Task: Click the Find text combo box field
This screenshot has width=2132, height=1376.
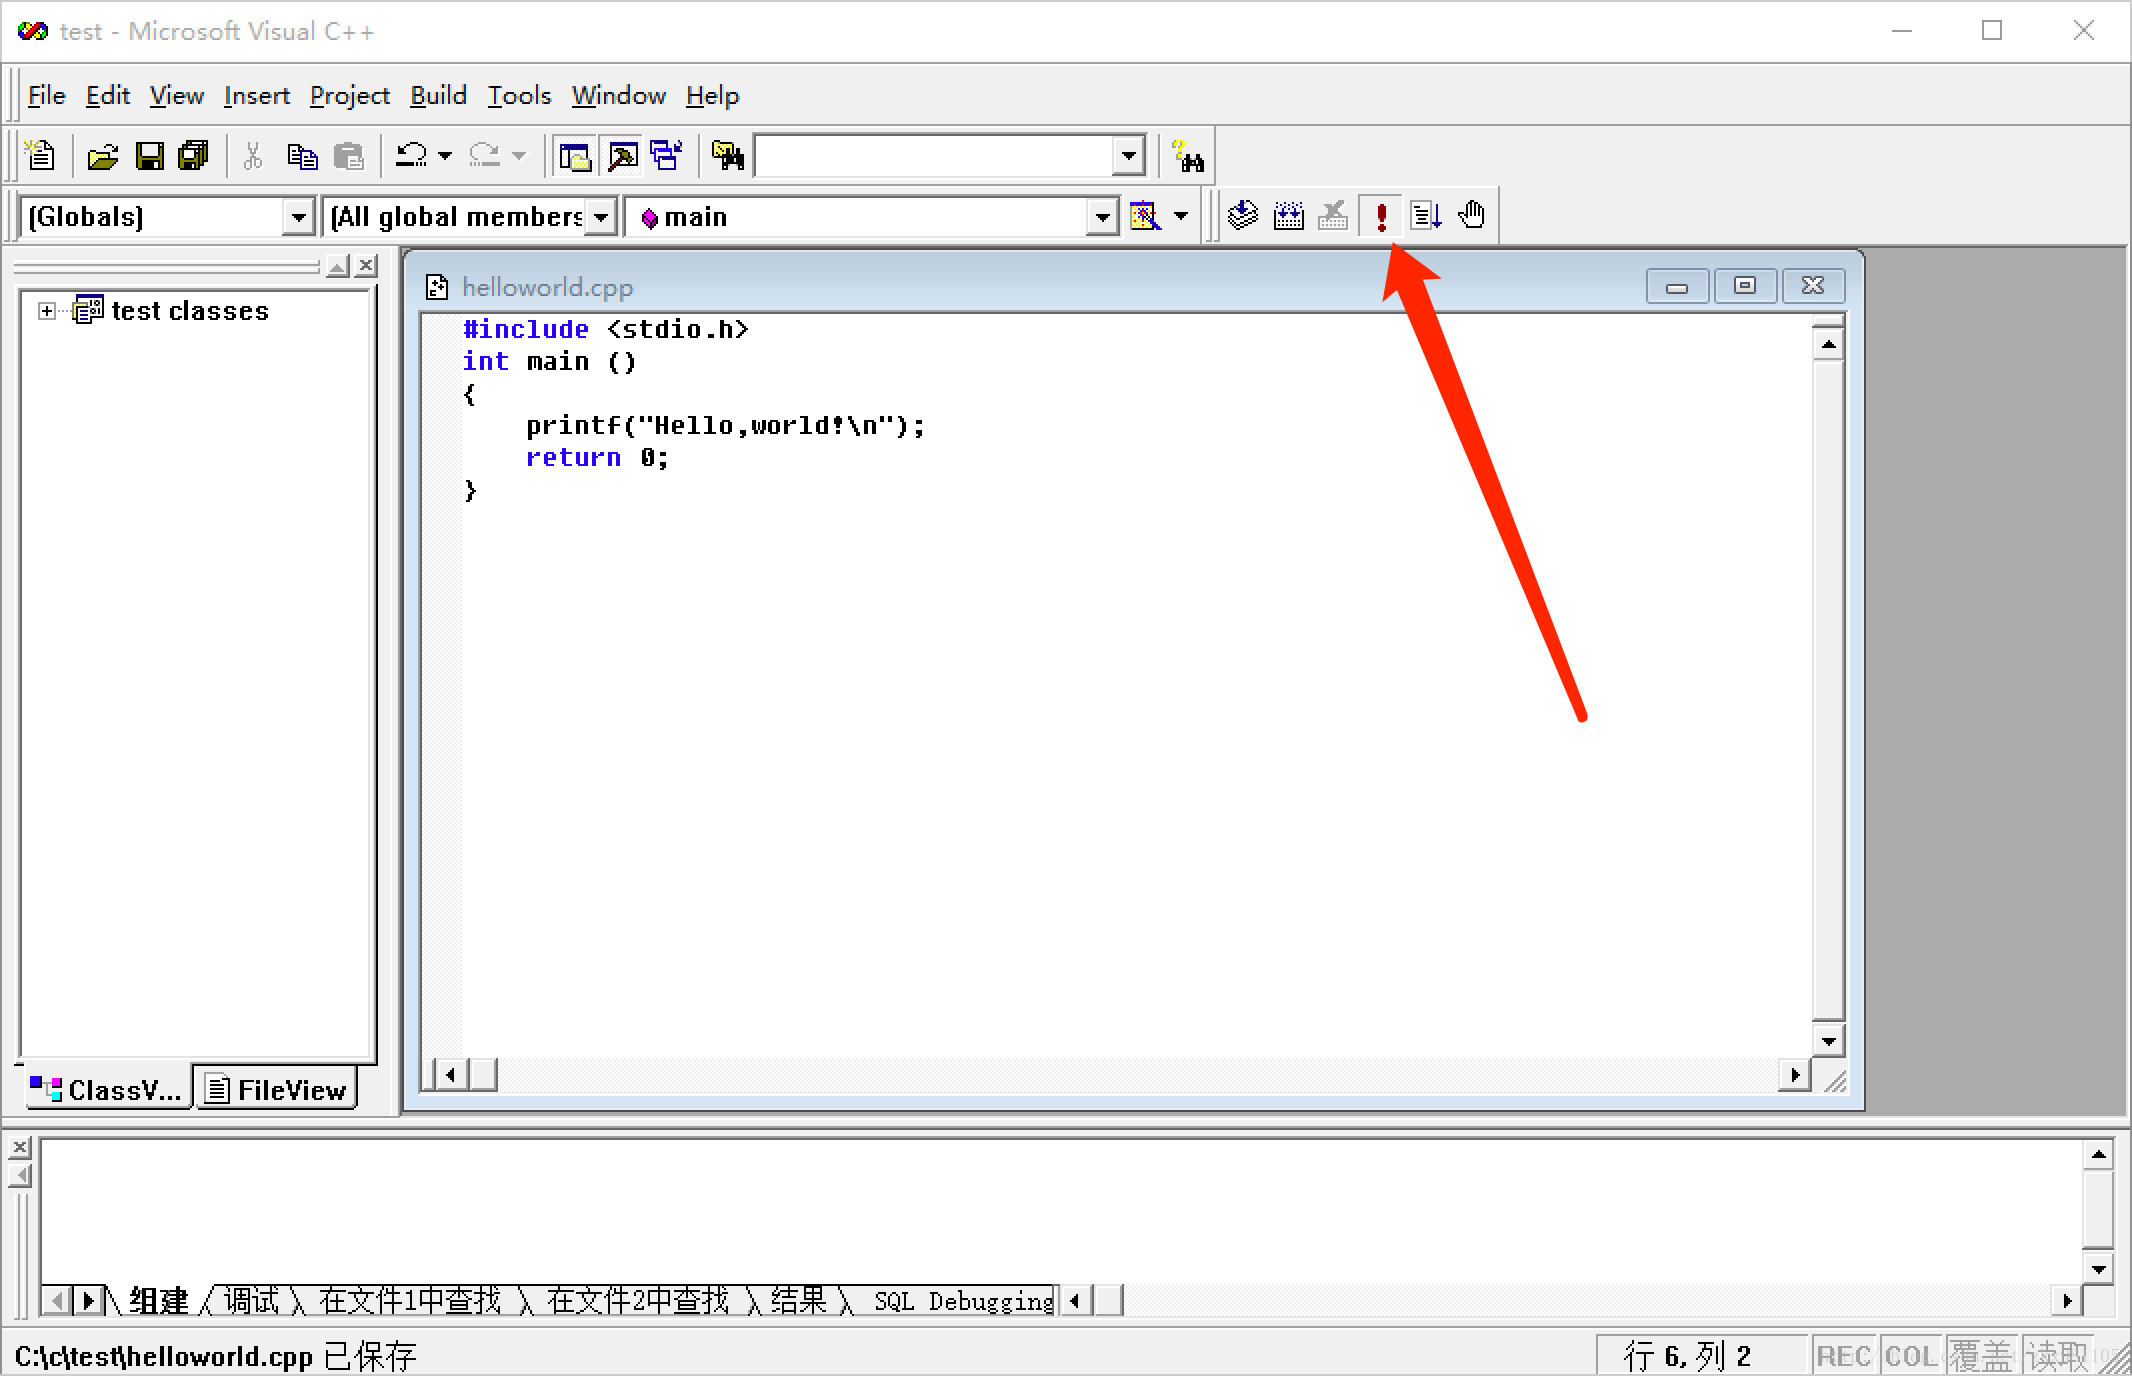Action: point(934,156)
